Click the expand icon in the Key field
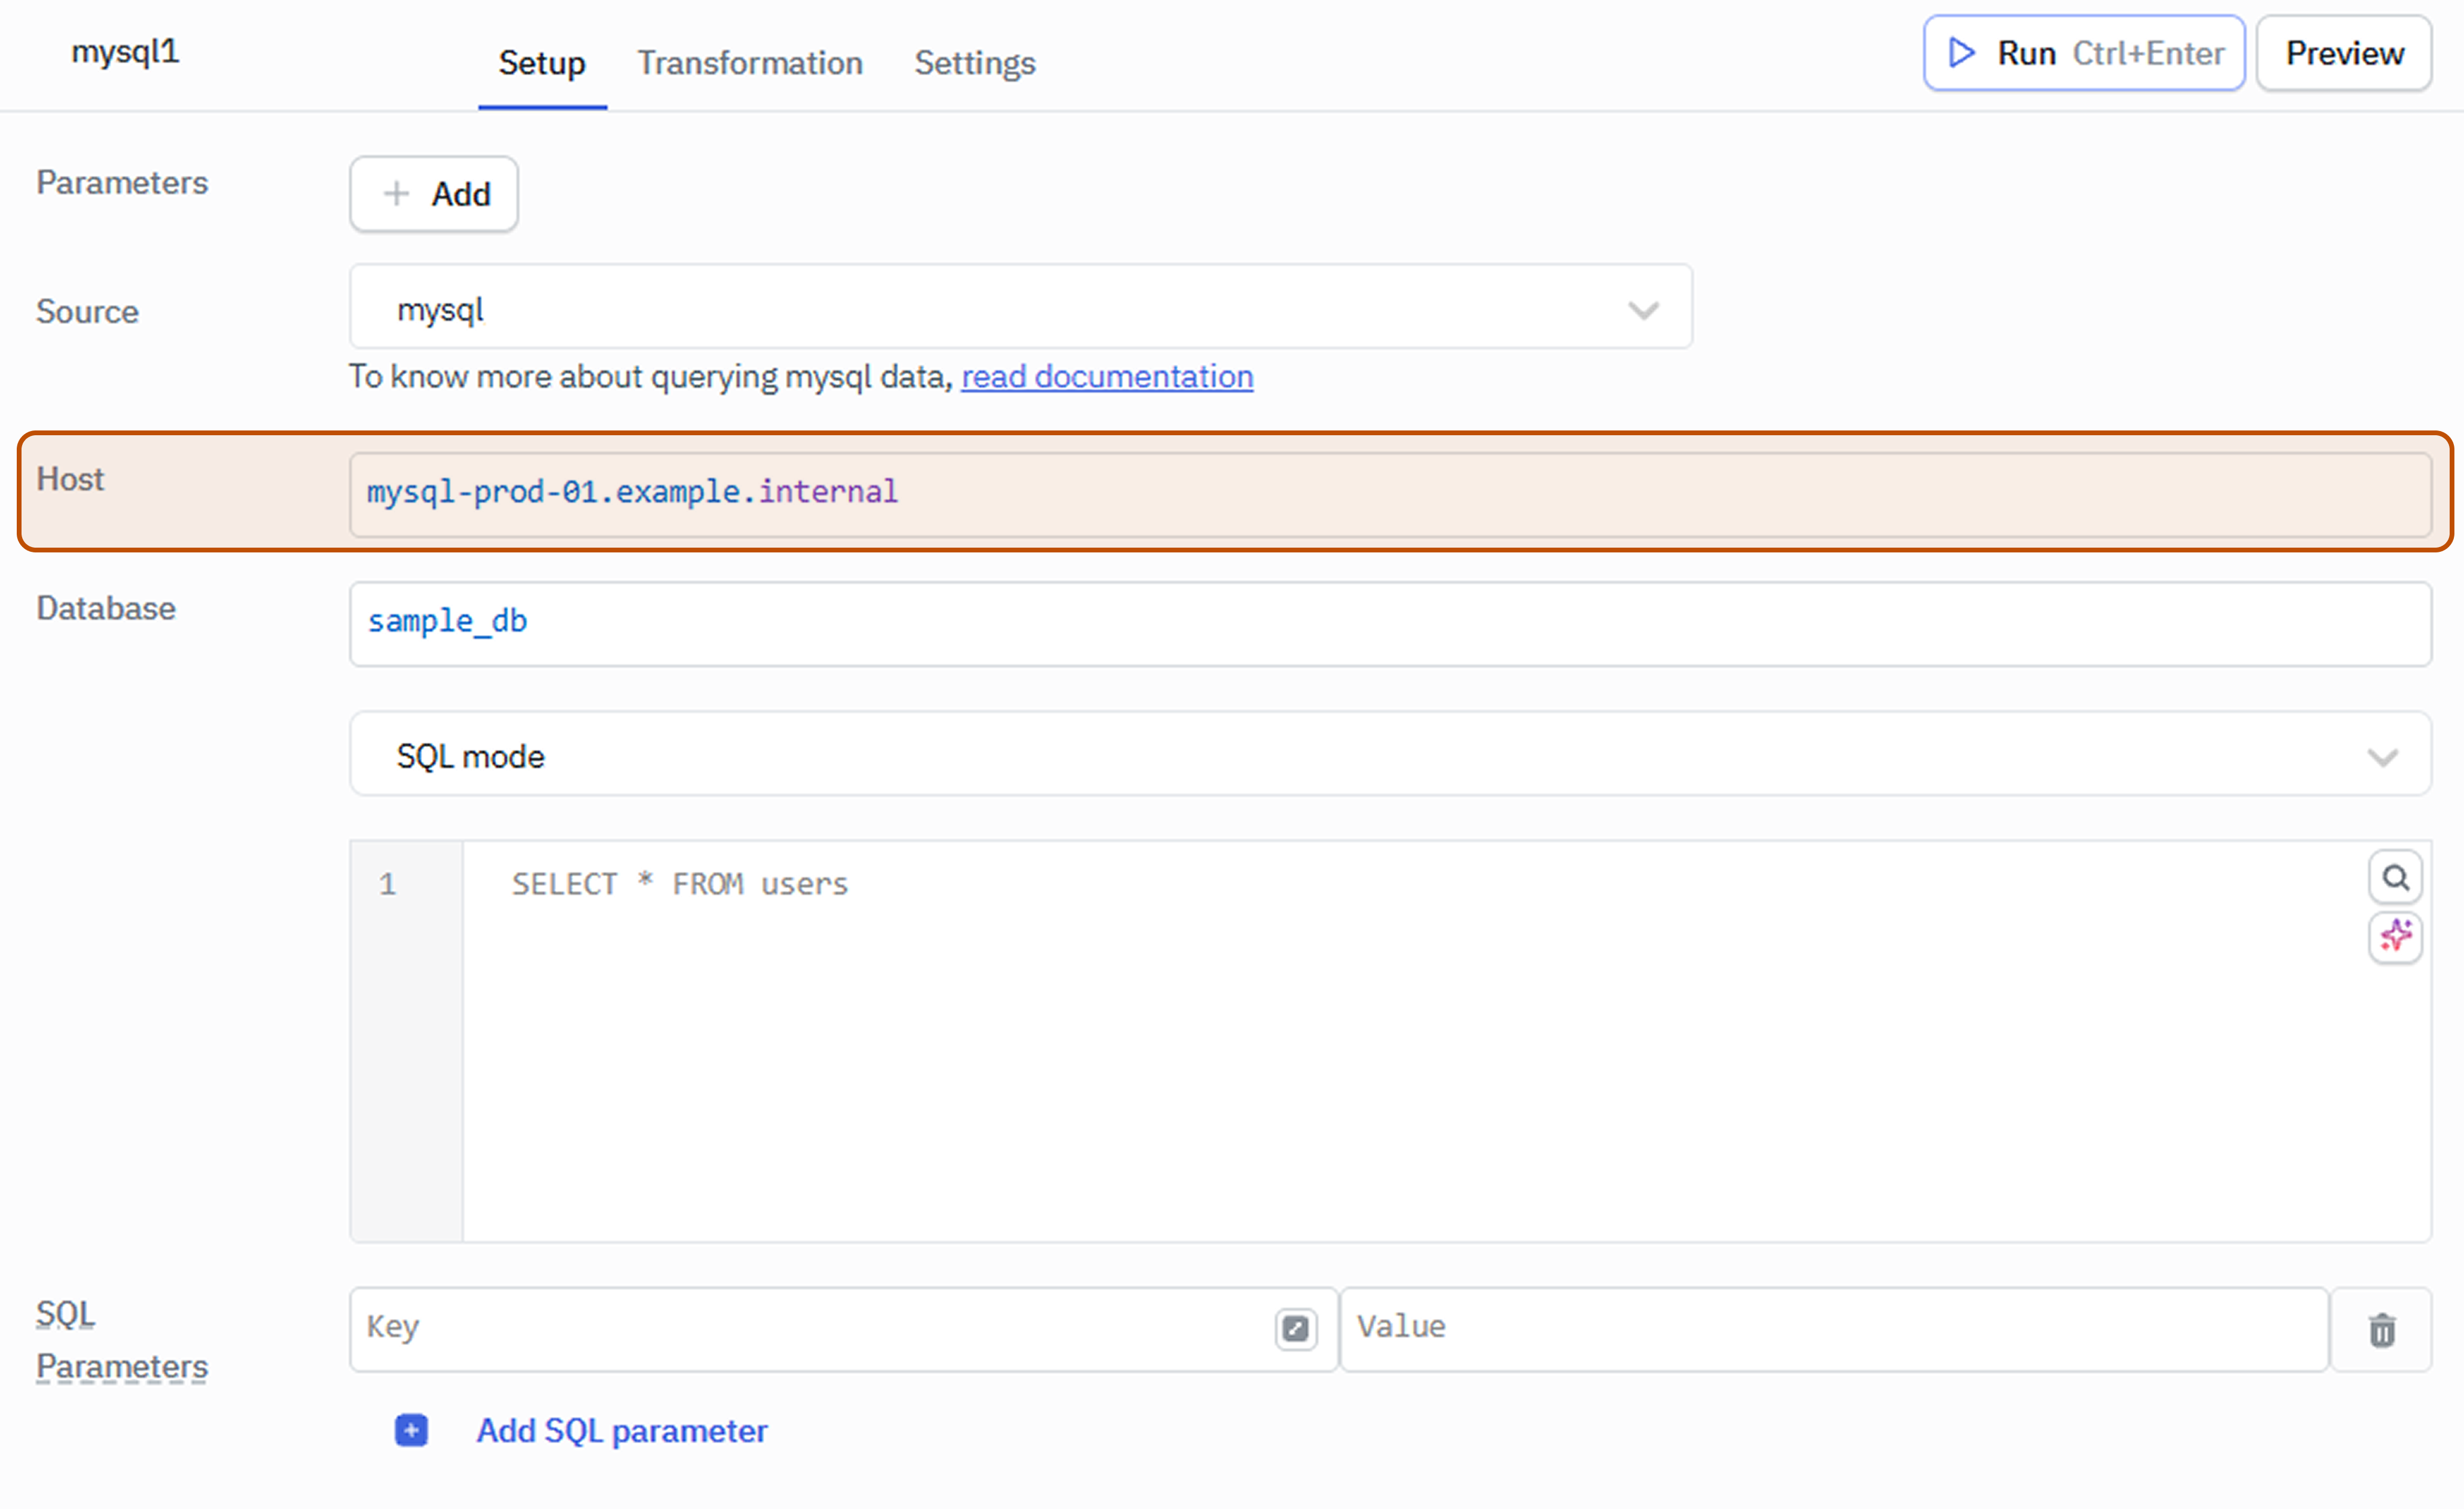 [x=1296, y=1328]
